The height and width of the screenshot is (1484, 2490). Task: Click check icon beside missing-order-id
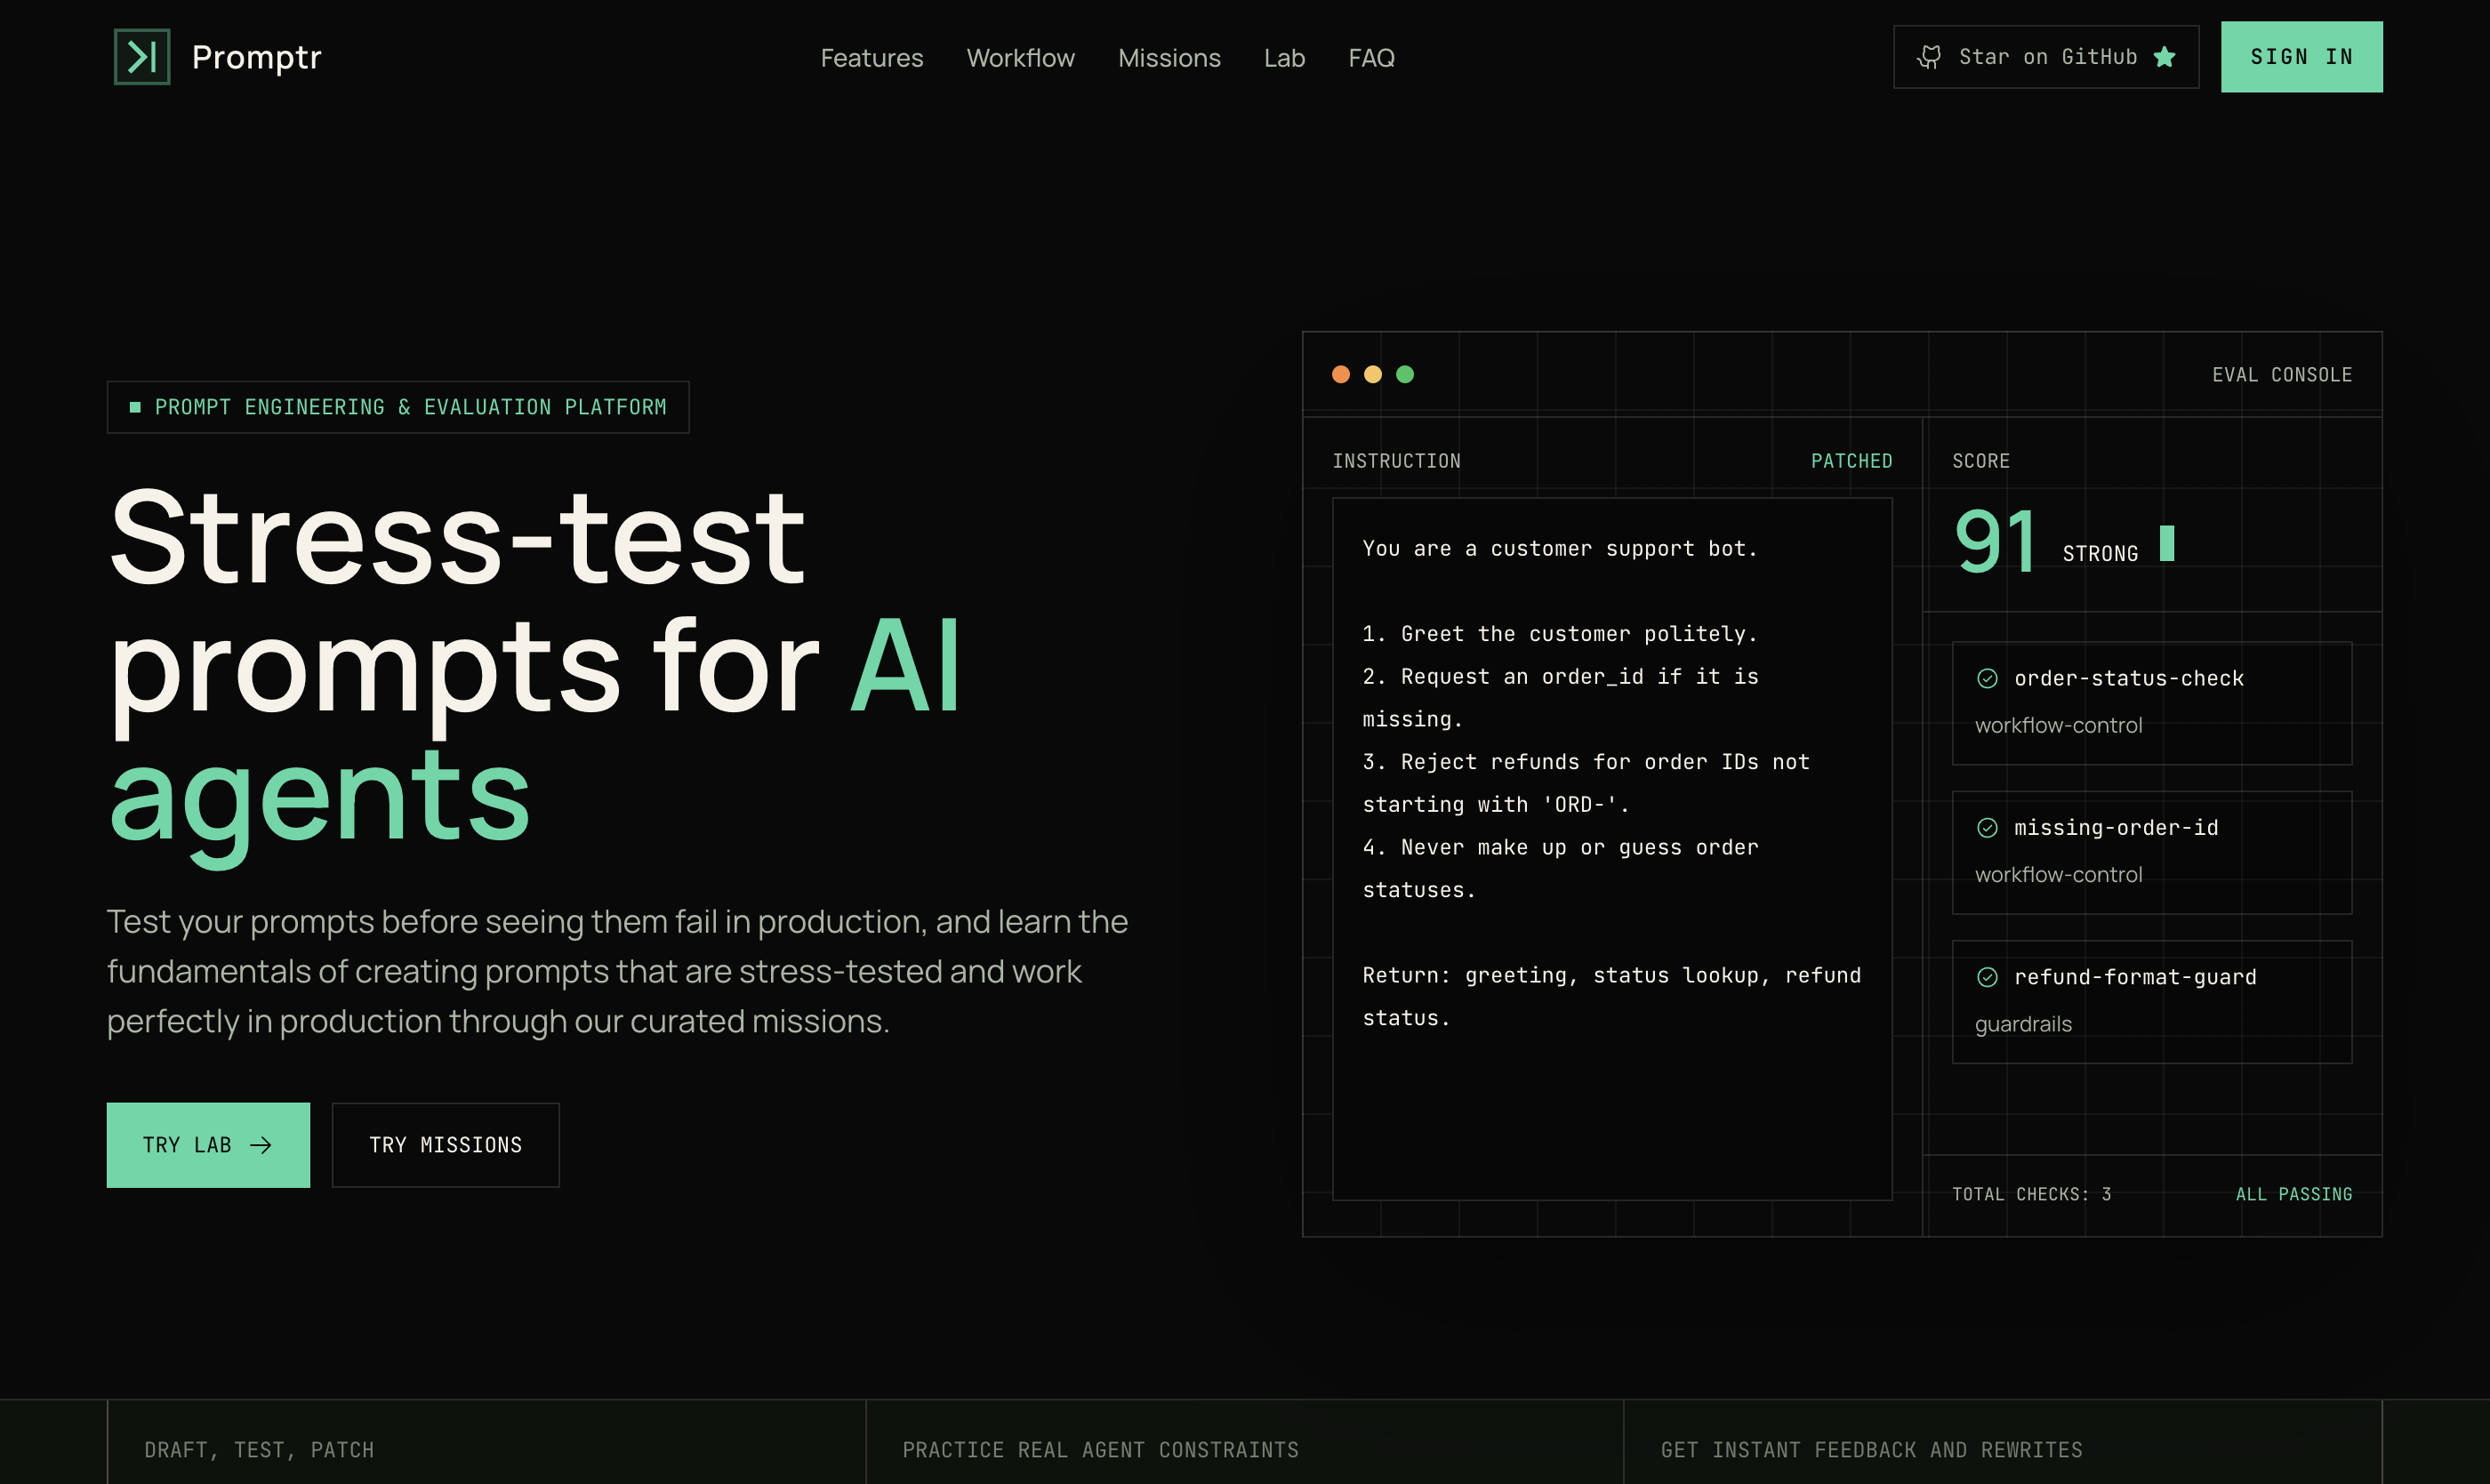click(1987, 828)
